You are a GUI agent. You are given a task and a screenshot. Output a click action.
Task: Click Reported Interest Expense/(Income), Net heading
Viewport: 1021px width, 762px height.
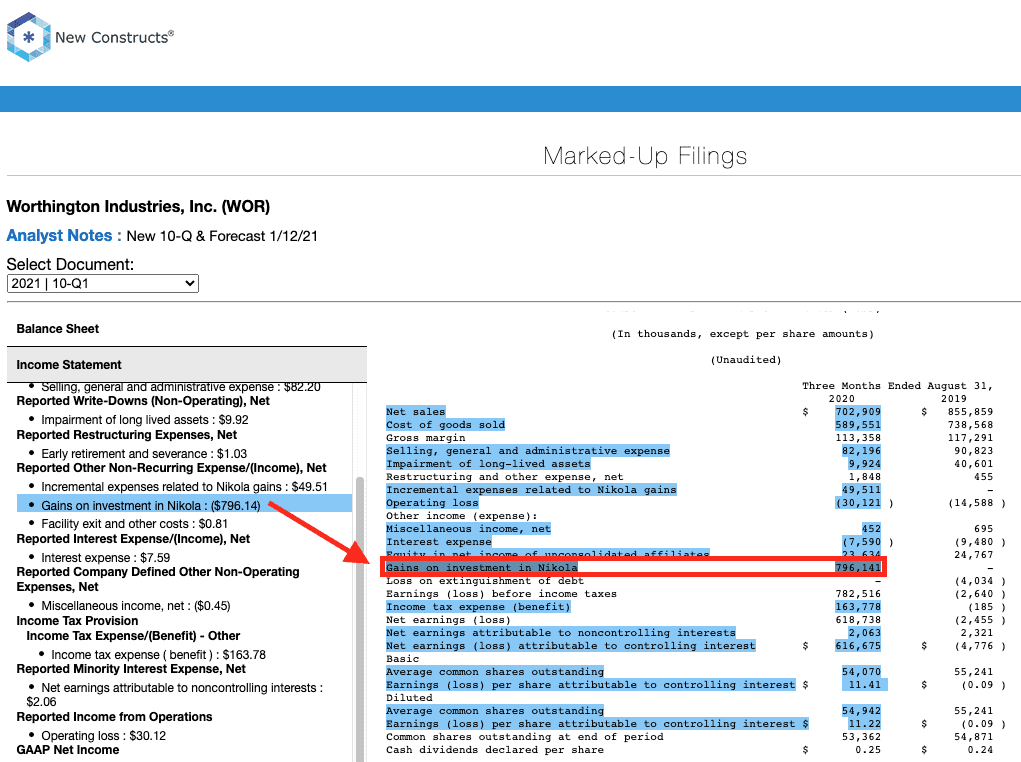coord(133,539)
